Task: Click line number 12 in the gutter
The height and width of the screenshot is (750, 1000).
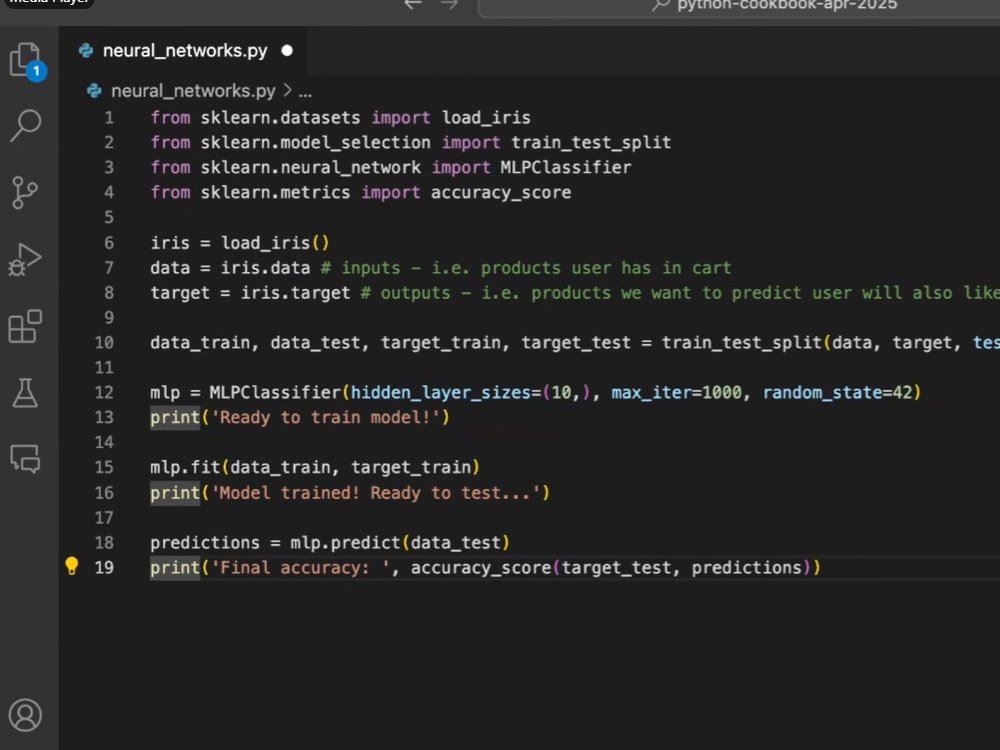Action: pos(104,393)
